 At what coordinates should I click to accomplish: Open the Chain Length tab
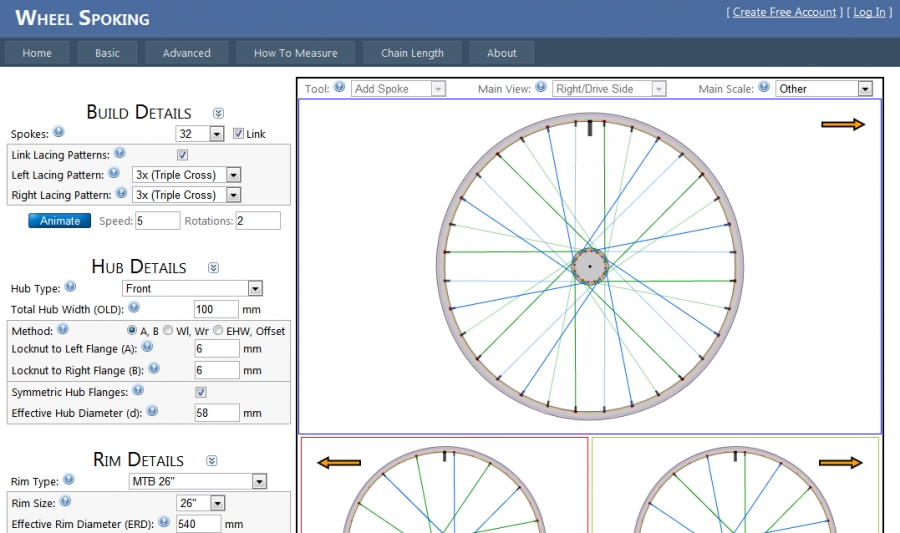point(412,53)
